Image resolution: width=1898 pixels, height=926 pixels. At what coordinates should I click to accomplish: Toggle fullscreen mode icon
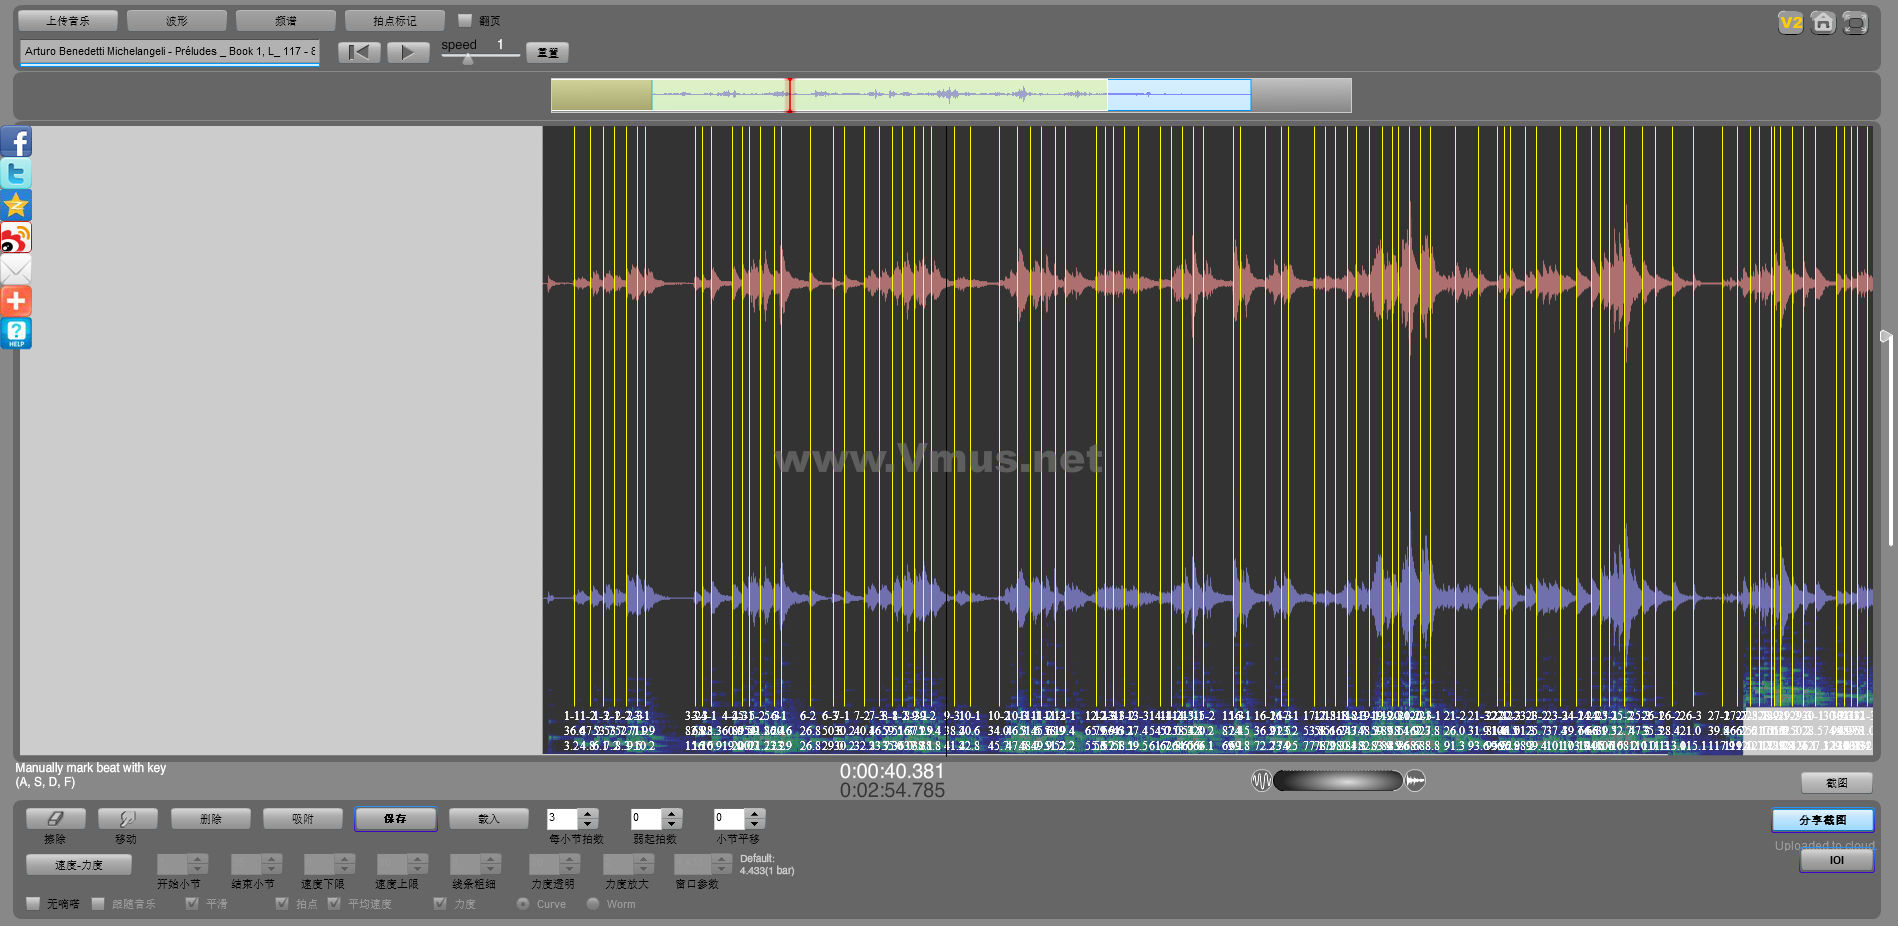click(1855, 22)
